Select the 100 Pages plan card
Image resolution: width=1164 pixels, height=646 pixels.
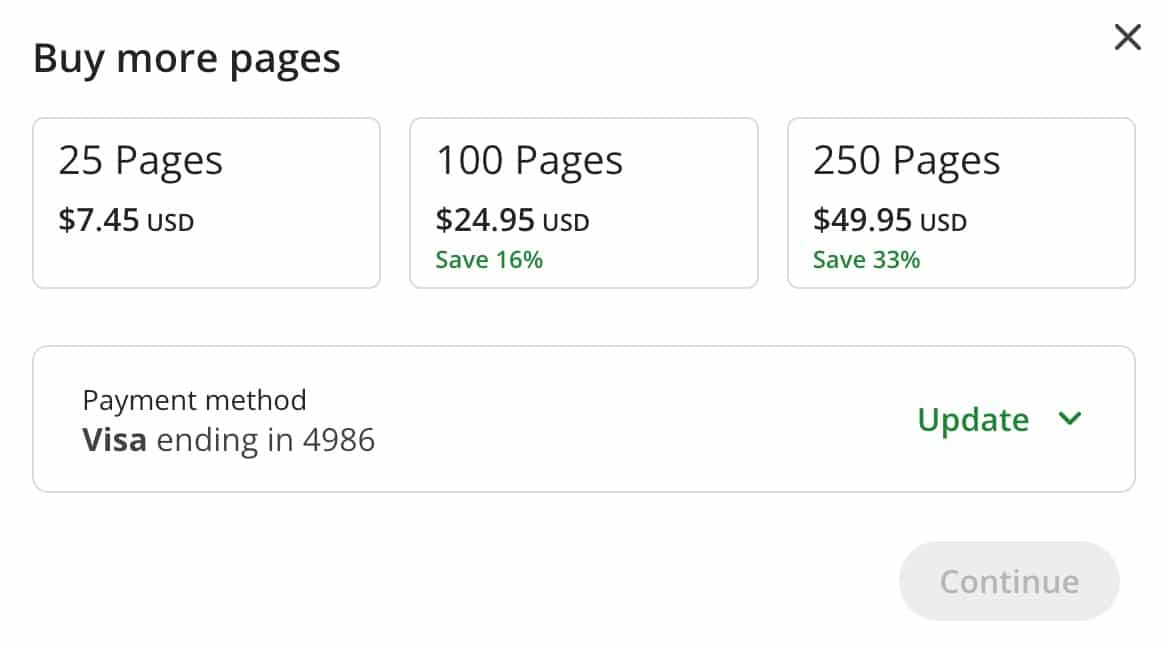click(x=584, y=201)
